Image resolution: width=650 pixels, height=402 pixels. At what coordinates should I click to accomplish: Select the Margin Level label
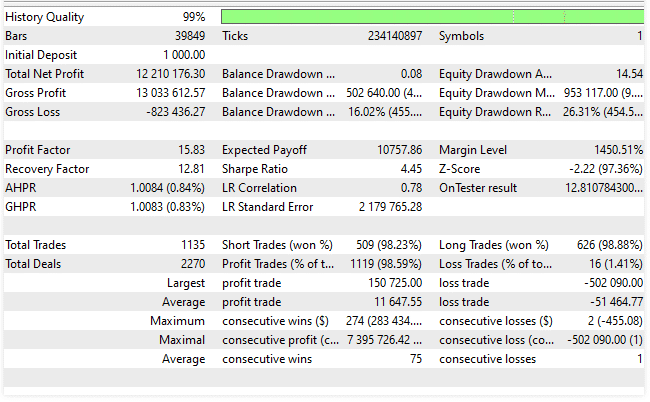point(473,150)
